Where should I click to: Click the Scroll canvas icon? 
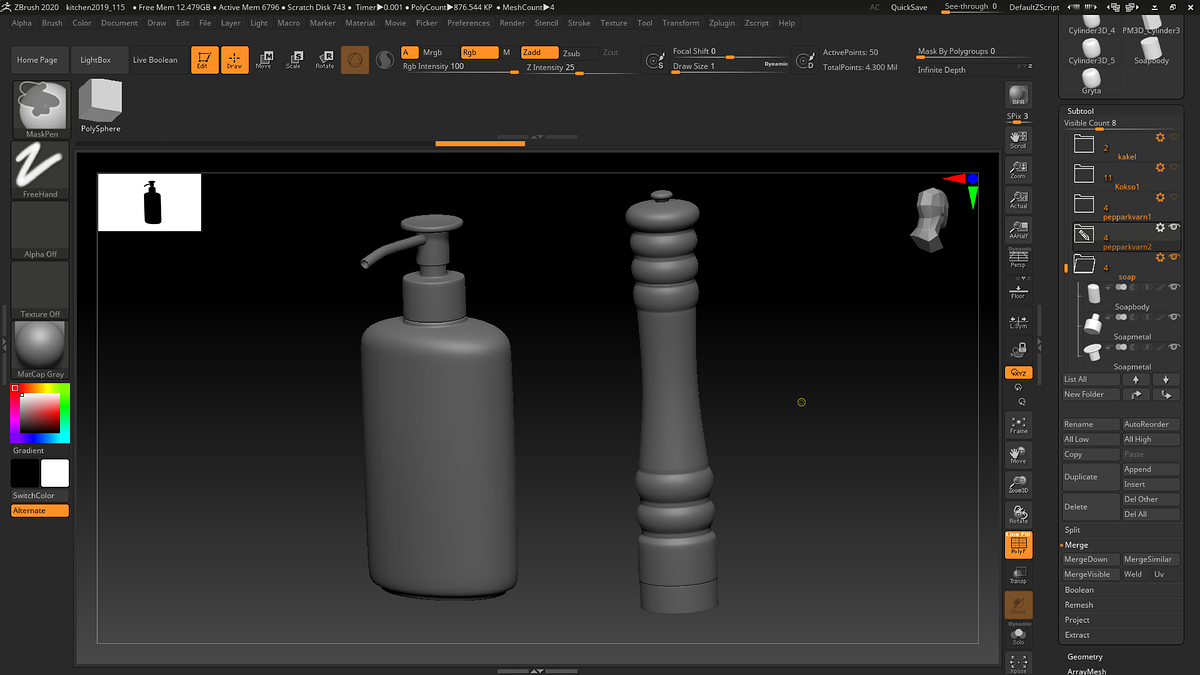(x=1018, y=139)
